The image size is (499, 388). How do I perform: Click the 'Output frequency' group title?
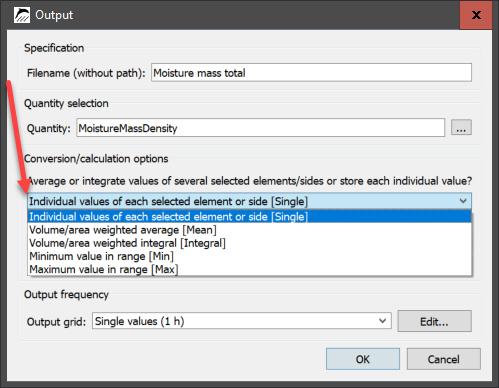coord(66,295)
